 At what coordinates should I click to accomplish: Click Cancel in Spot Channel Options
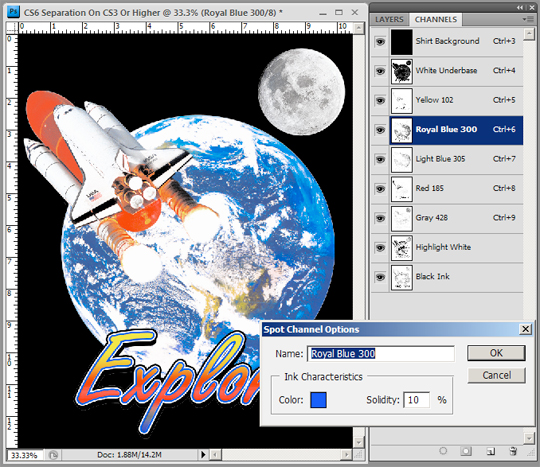(x=496, y=375)
